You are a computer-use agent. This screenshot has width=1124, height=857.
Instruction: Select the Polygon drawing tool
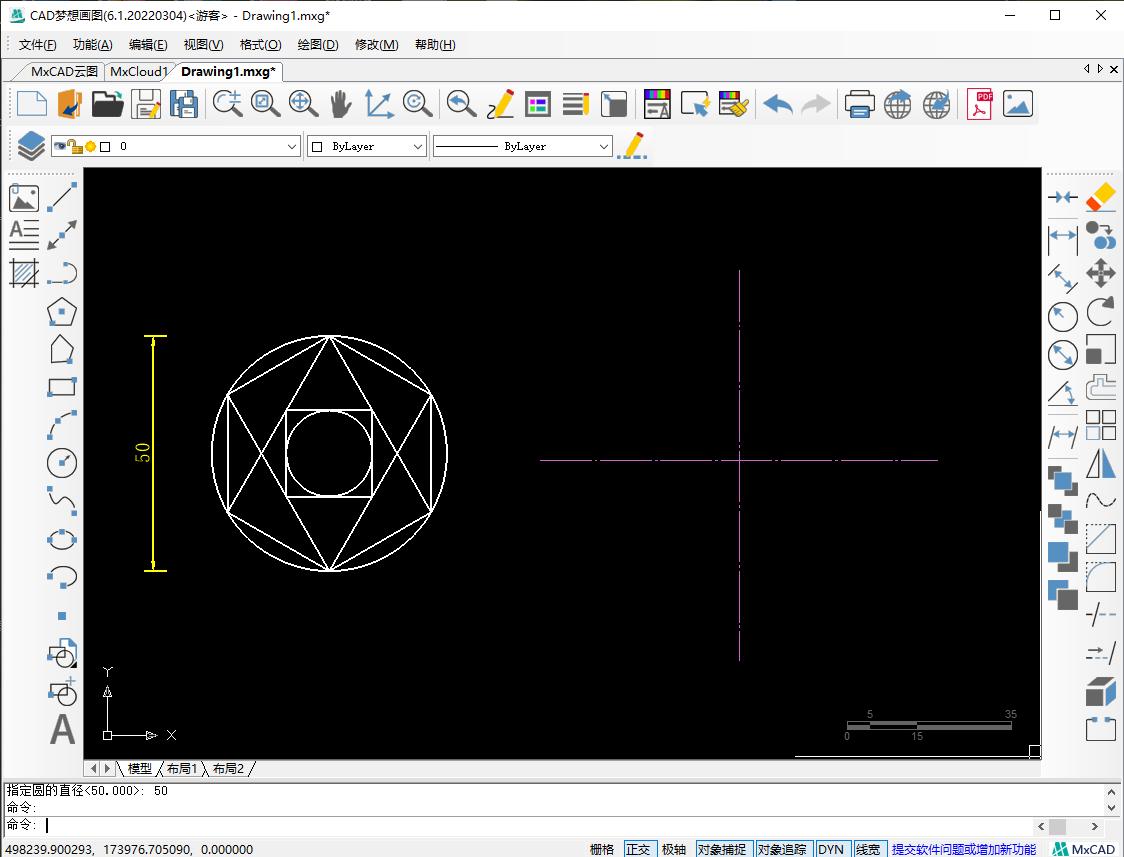[x=62, y=311]
